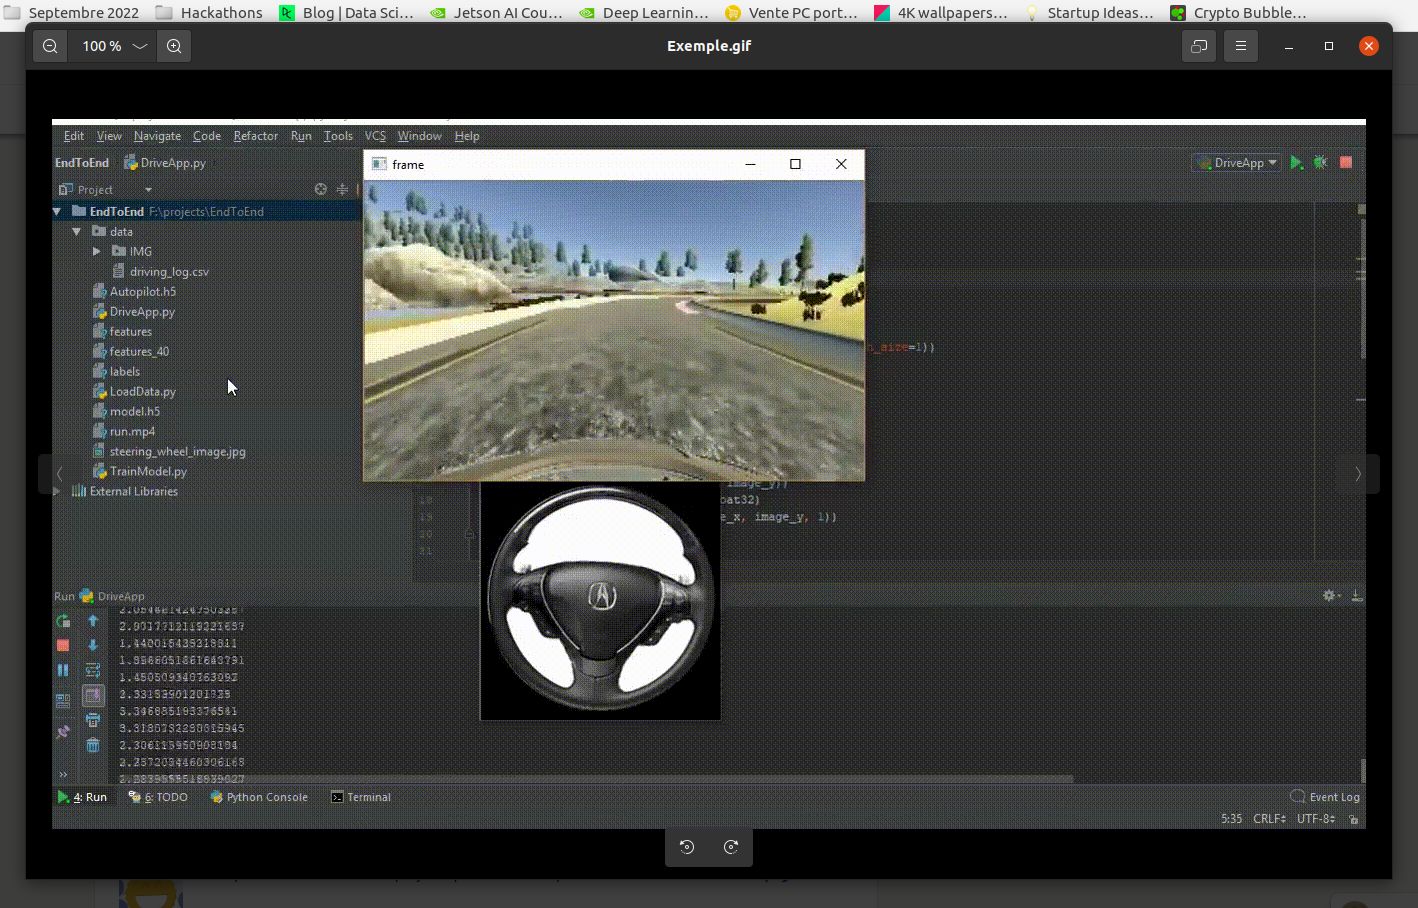Viewport: 1418px width, 908px height.
Task: Rotate image clockwise
Action: (x=731, y=847)
